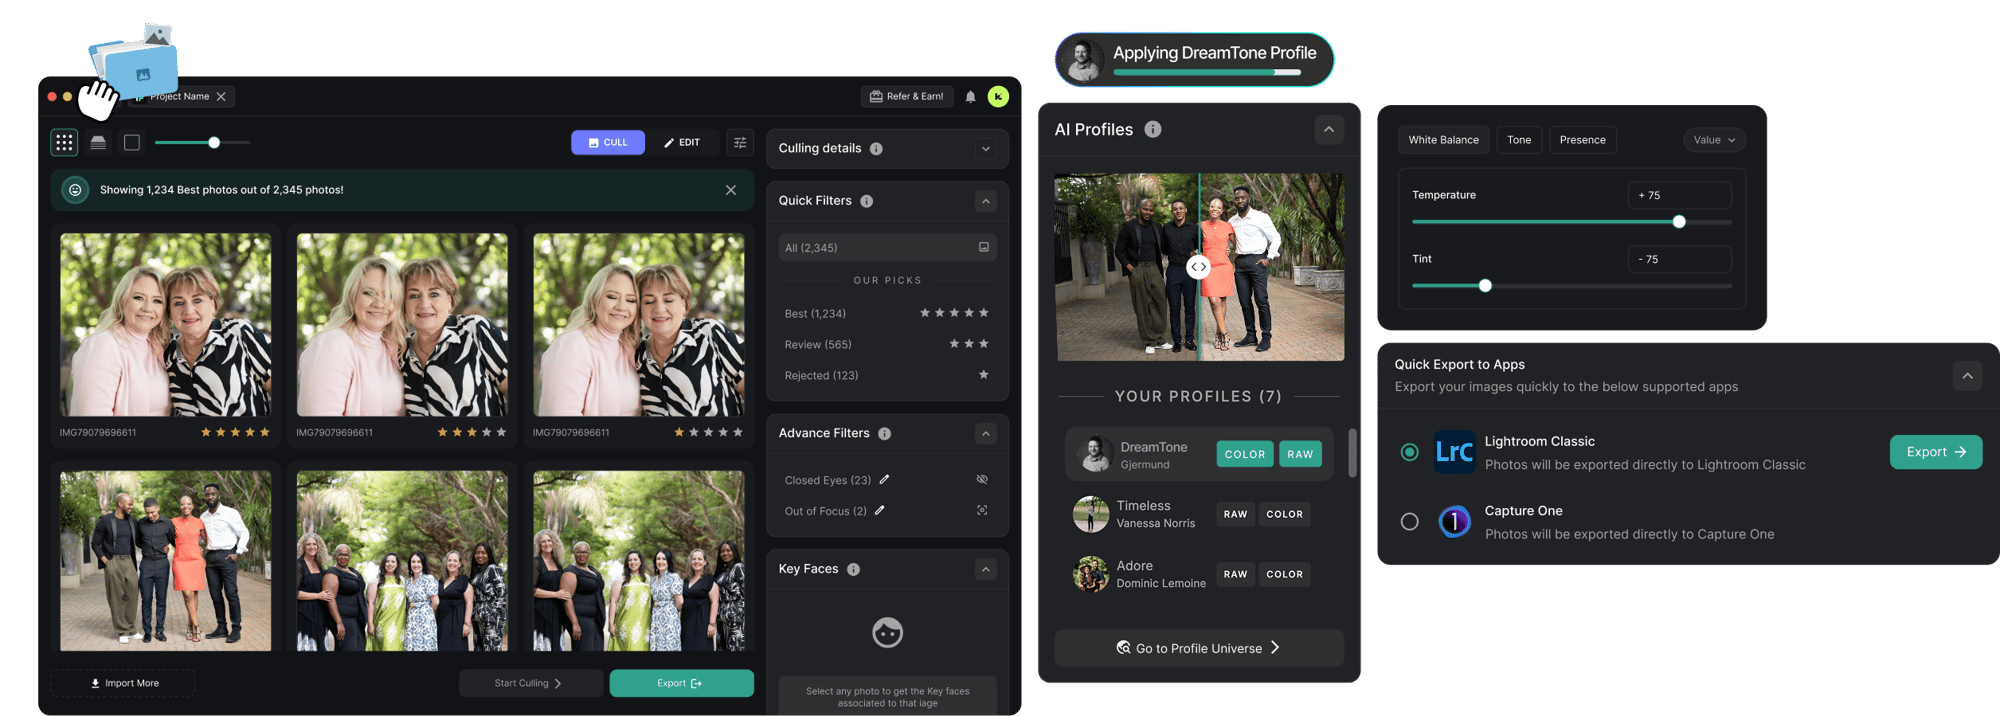Select the Lightroom Classic radio button
This screenshot has width=2000, height=716.
(1409, 452)
